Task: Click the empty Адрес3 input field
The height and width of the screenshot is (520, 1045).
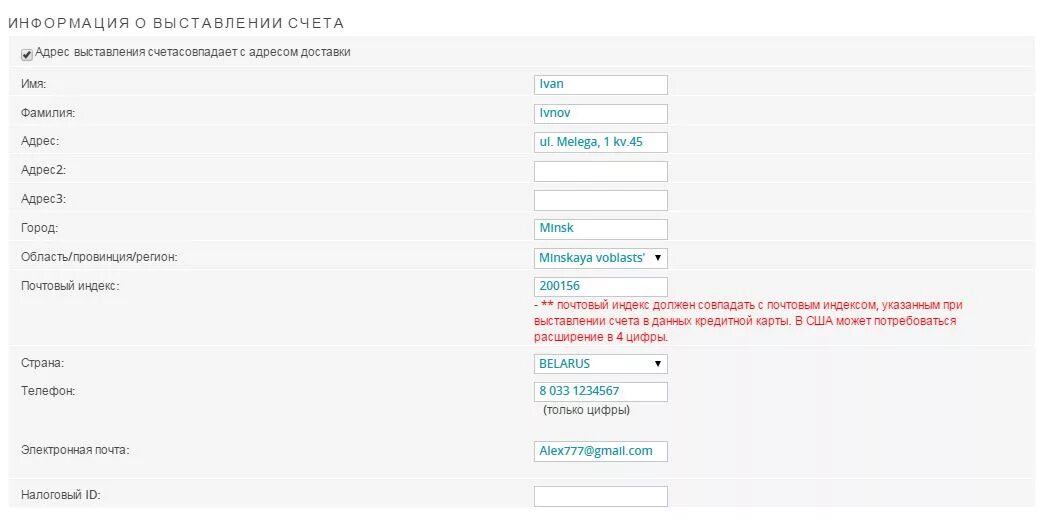Action: click(600, 200)
